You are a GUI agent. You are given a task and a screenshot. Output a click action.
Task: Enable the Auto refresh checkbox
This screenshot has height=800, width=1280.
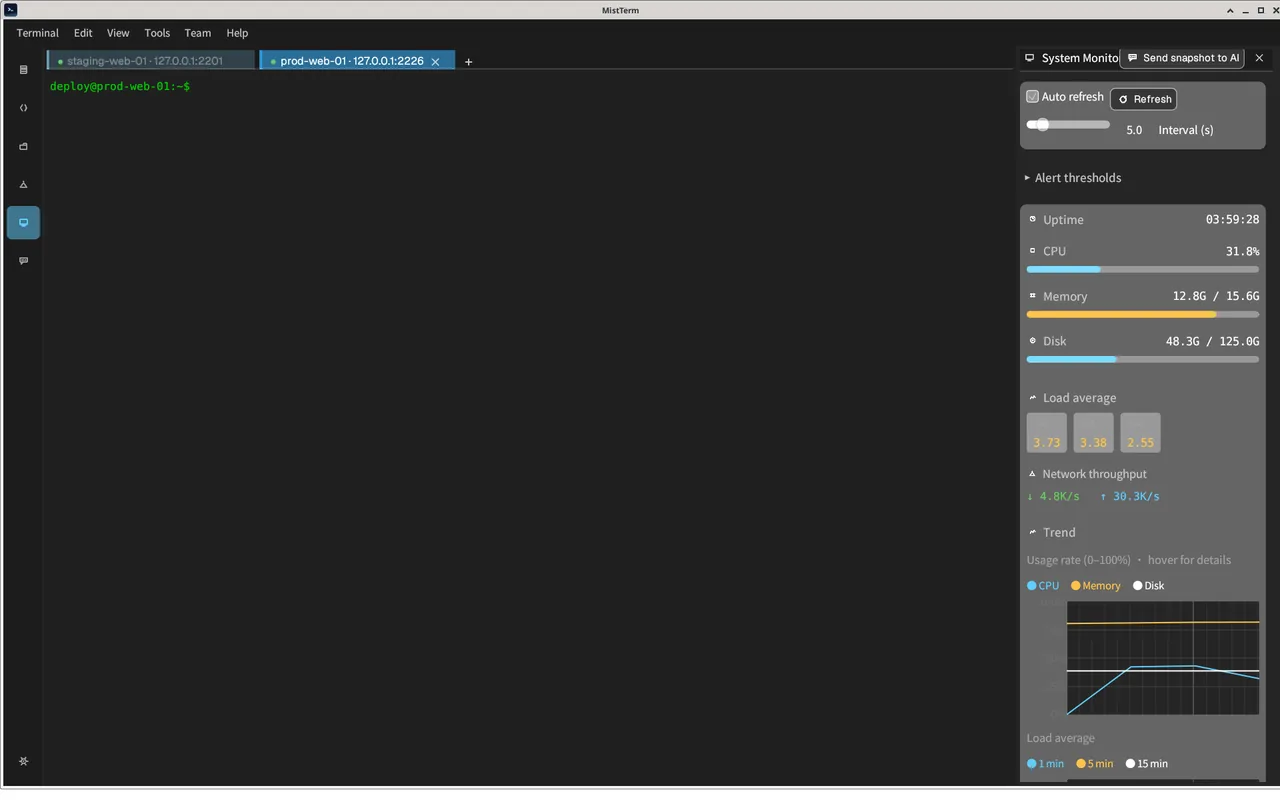(x=1033, y=97)
